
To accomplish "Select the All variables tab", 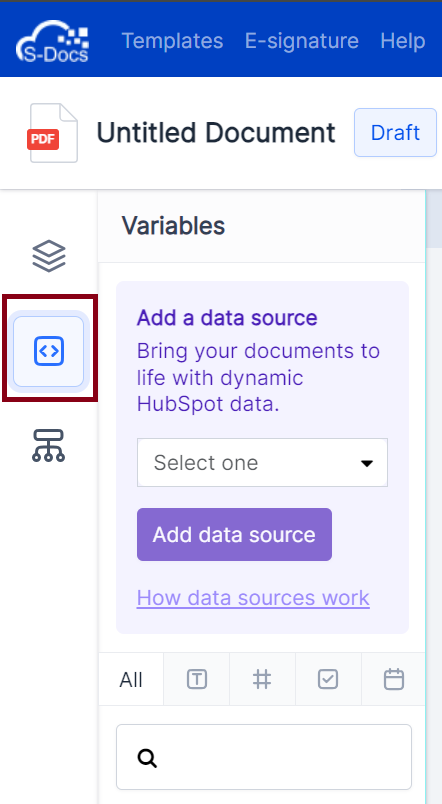I will tap(131, 679).
